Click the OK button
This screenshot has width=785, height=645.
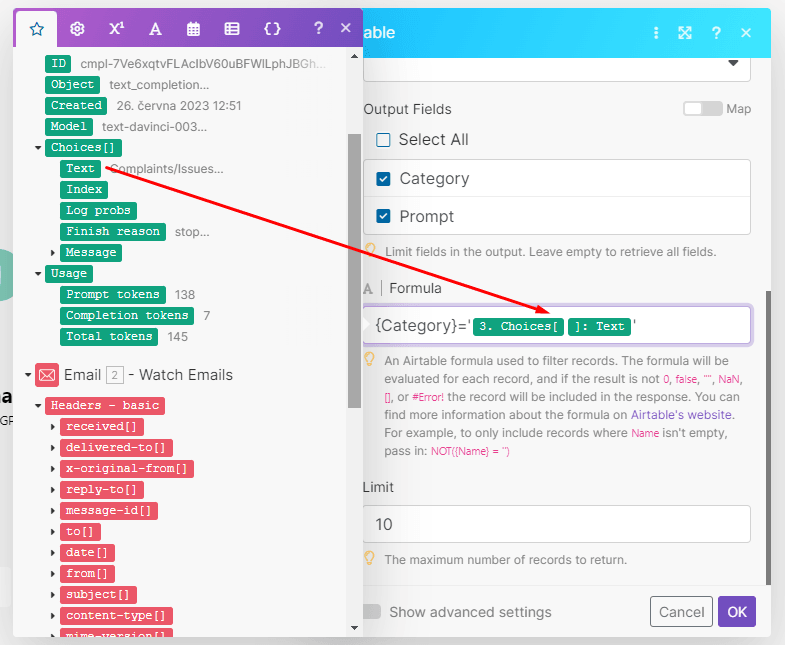[x=736, y=611]
